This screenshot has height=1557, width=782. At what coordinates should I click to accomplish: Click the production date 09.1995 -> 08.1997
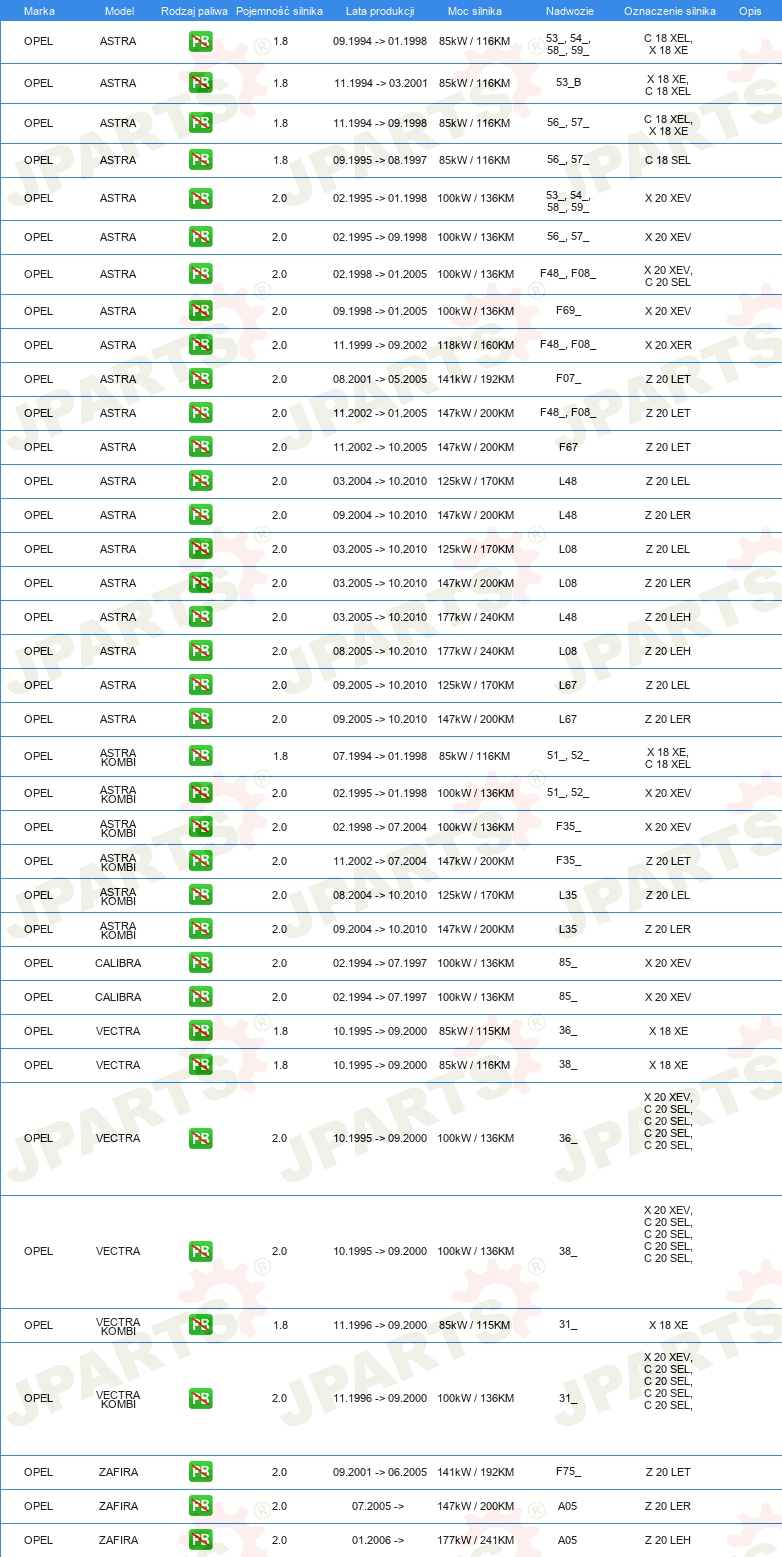pos(380,160)
